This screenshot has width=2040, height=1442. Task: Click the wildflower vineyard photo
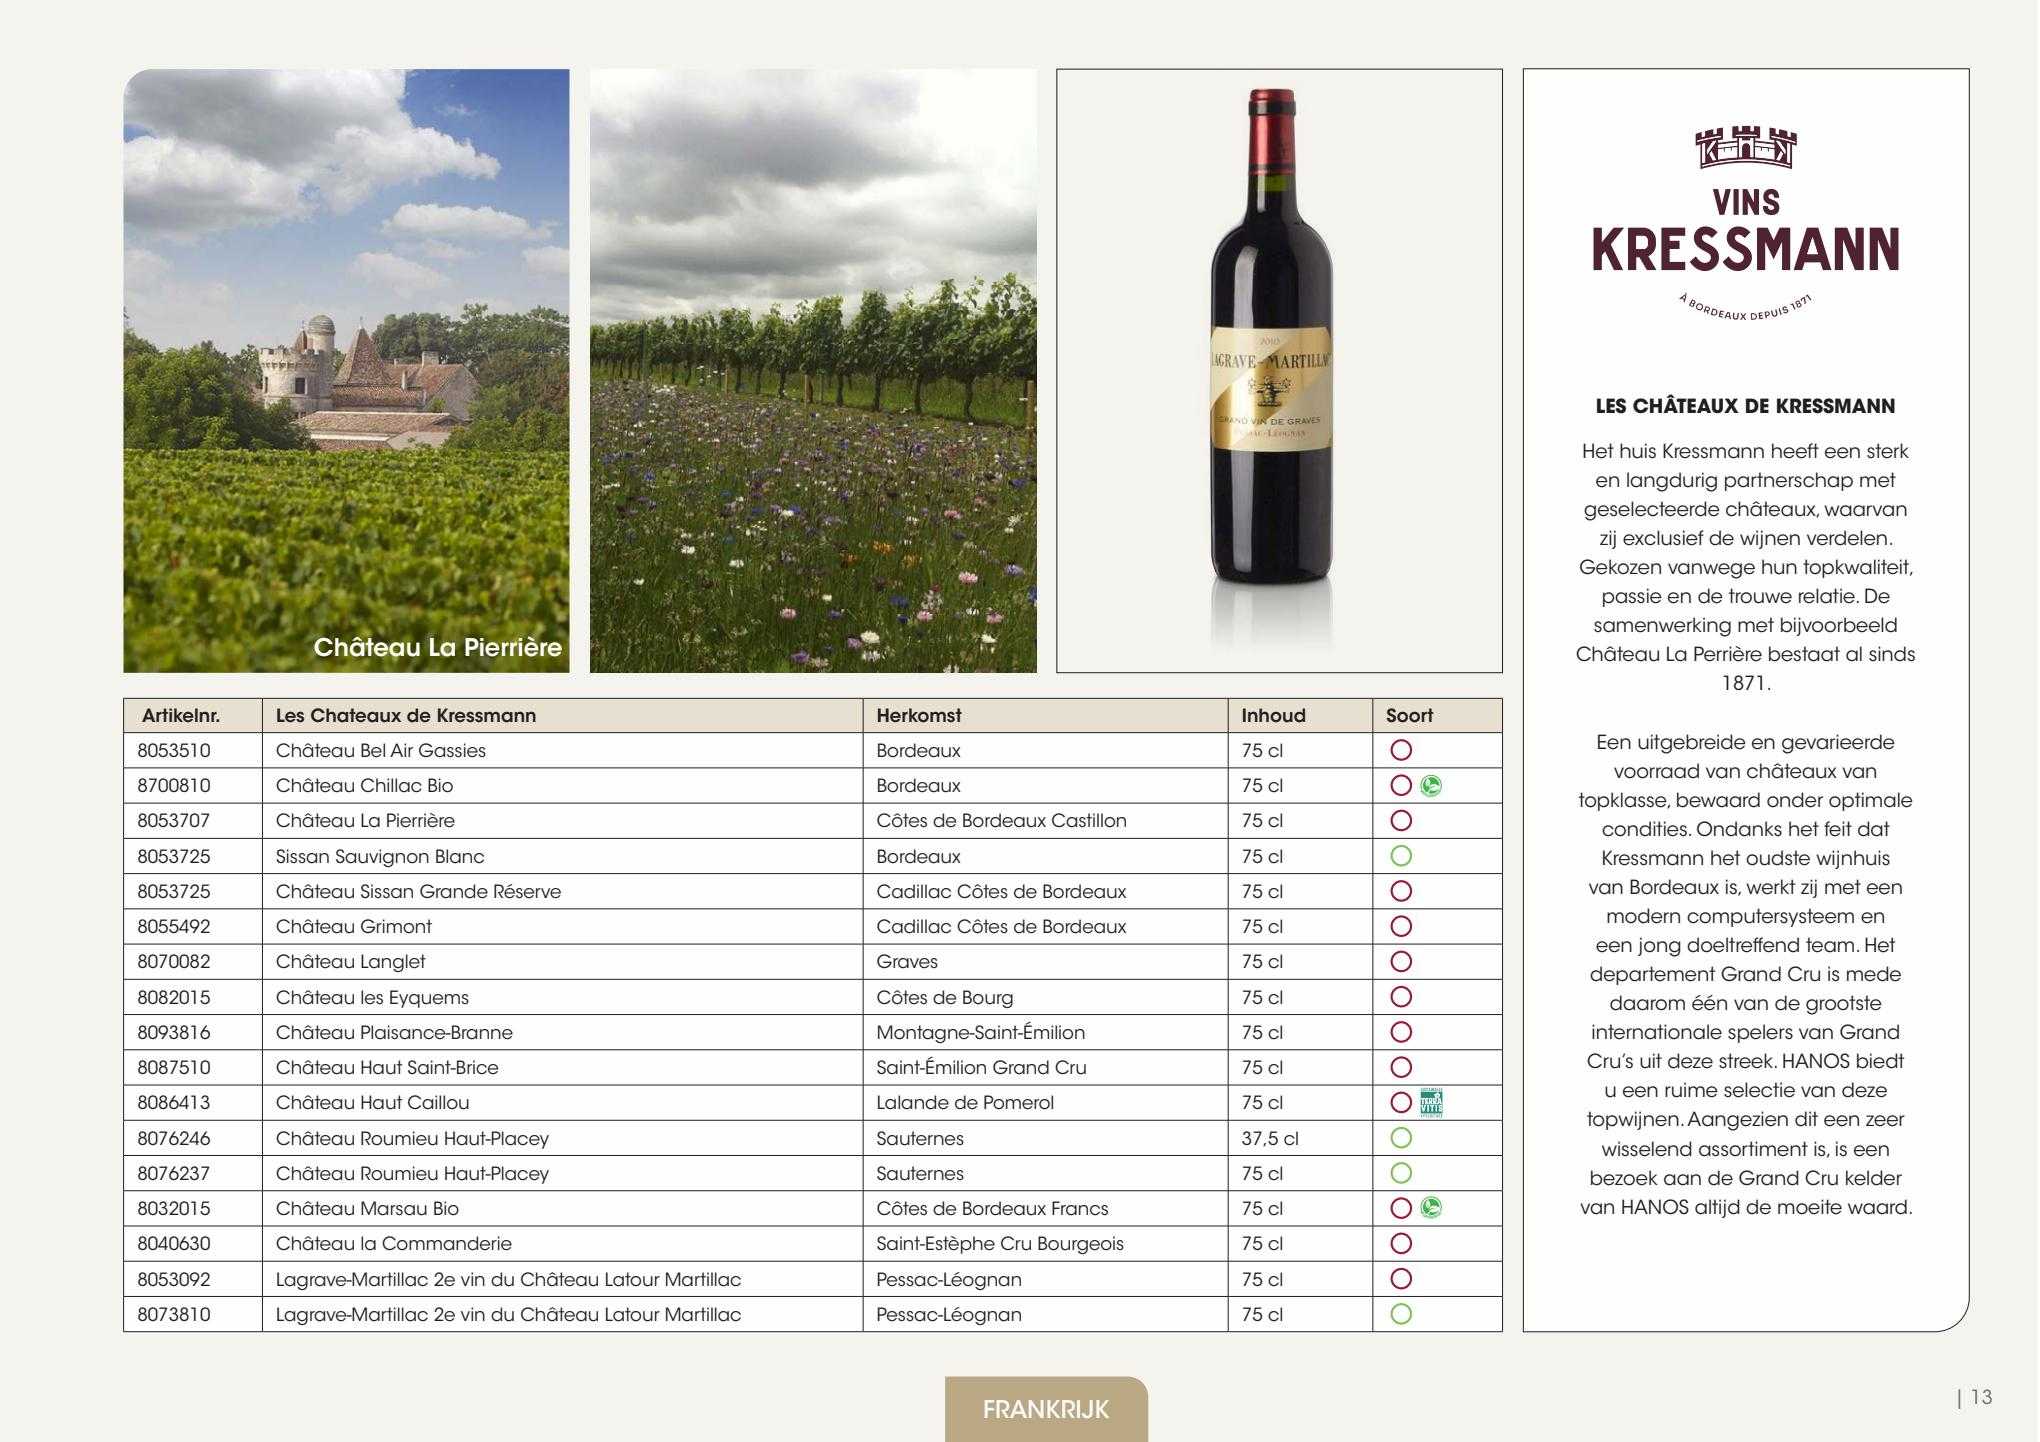pos(813,370)
